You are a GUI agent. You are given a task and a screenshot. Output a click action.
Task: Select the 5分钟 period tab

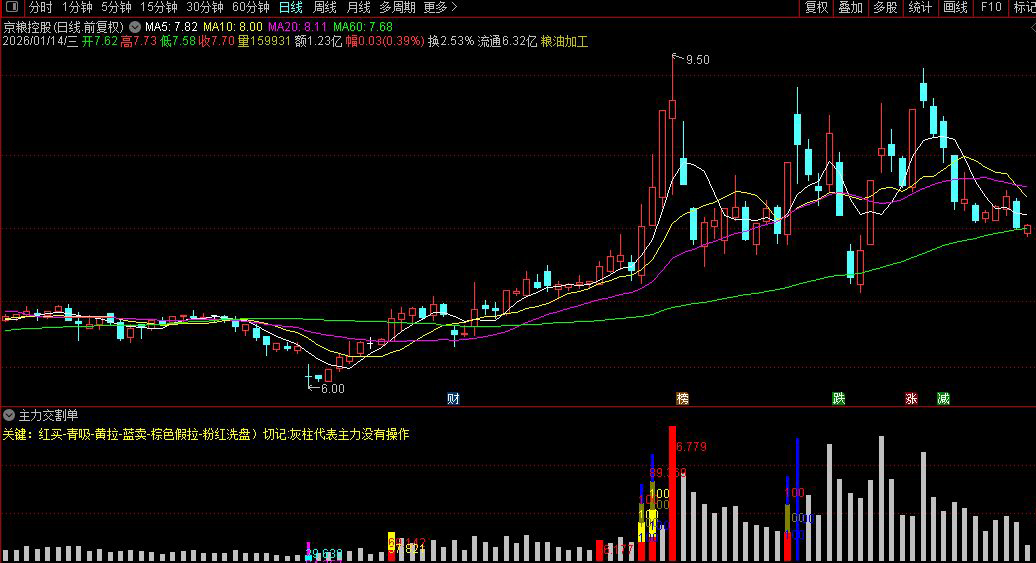click(x=116, y=7)
